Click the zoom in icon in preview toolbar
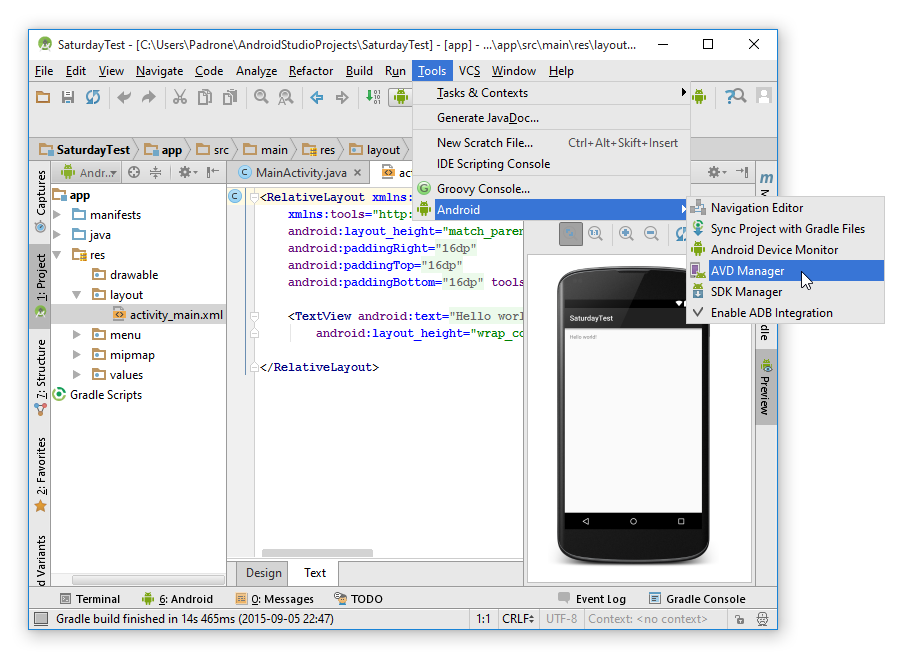 click(x=626, y=233)
